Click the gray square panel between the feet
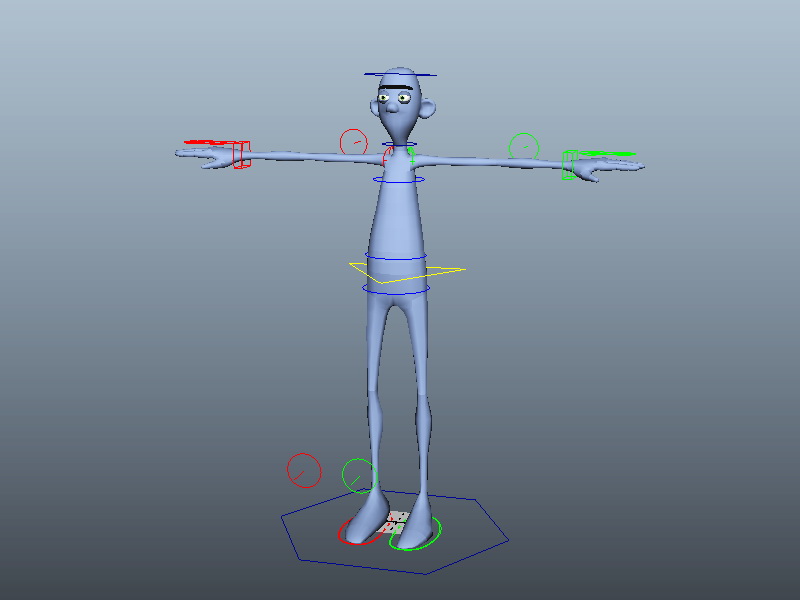800x600 pixels. (393, 522)
